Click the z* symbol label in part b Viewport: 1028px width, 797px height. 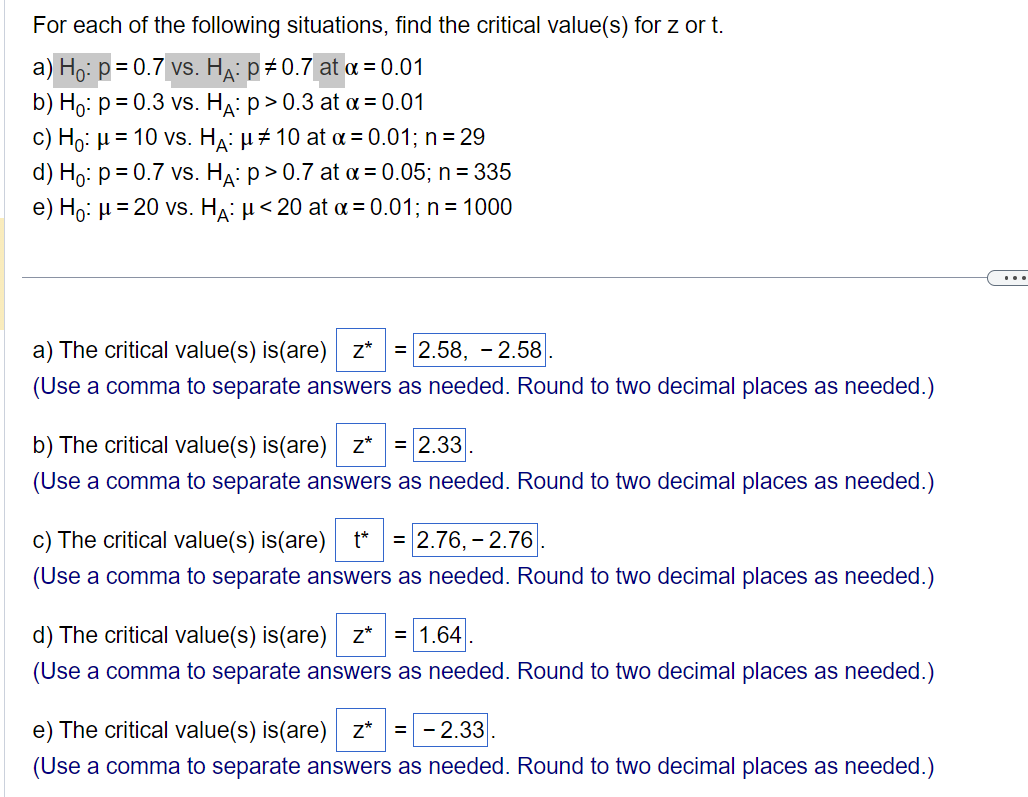point(360,444)
